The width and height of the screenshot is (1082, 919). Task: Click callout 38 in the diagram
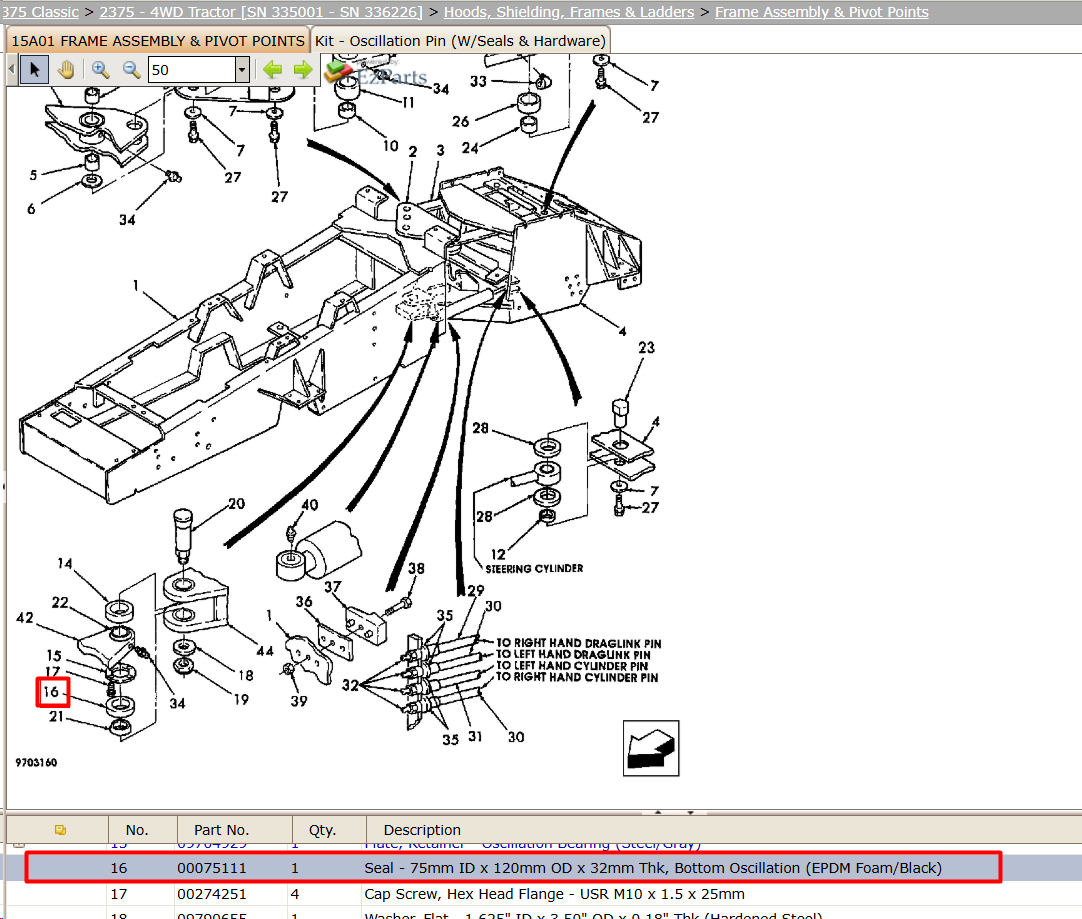(416, 569)
